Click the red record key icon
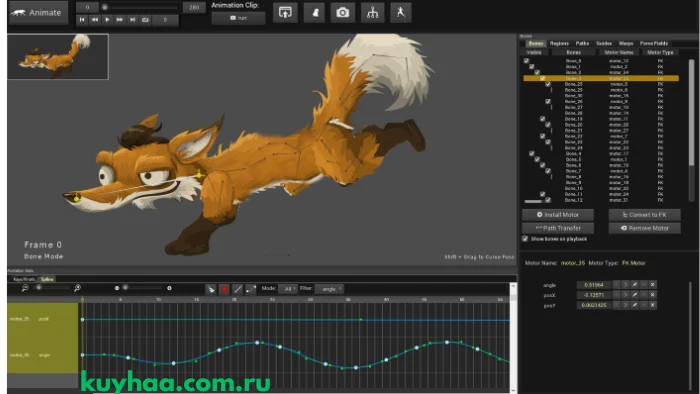The width and height of the screenshot is (700, 394). (224, 289)
